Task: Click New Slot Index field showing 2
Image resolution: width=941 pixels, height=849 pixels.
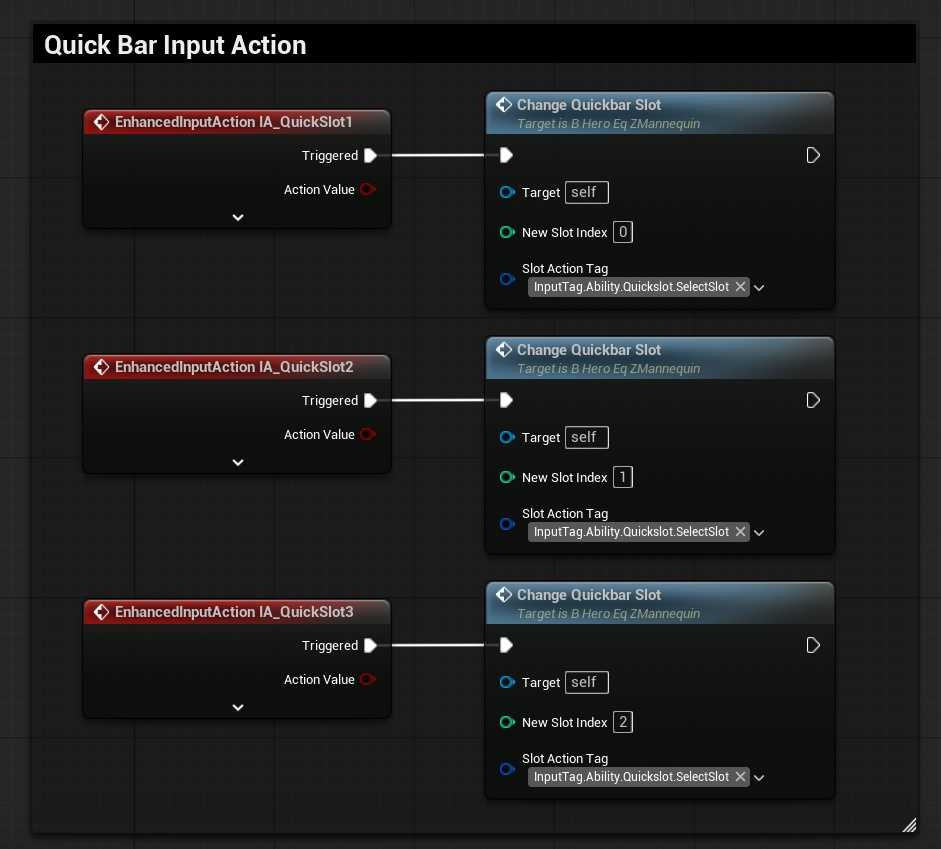Action: tap(623, 722)
